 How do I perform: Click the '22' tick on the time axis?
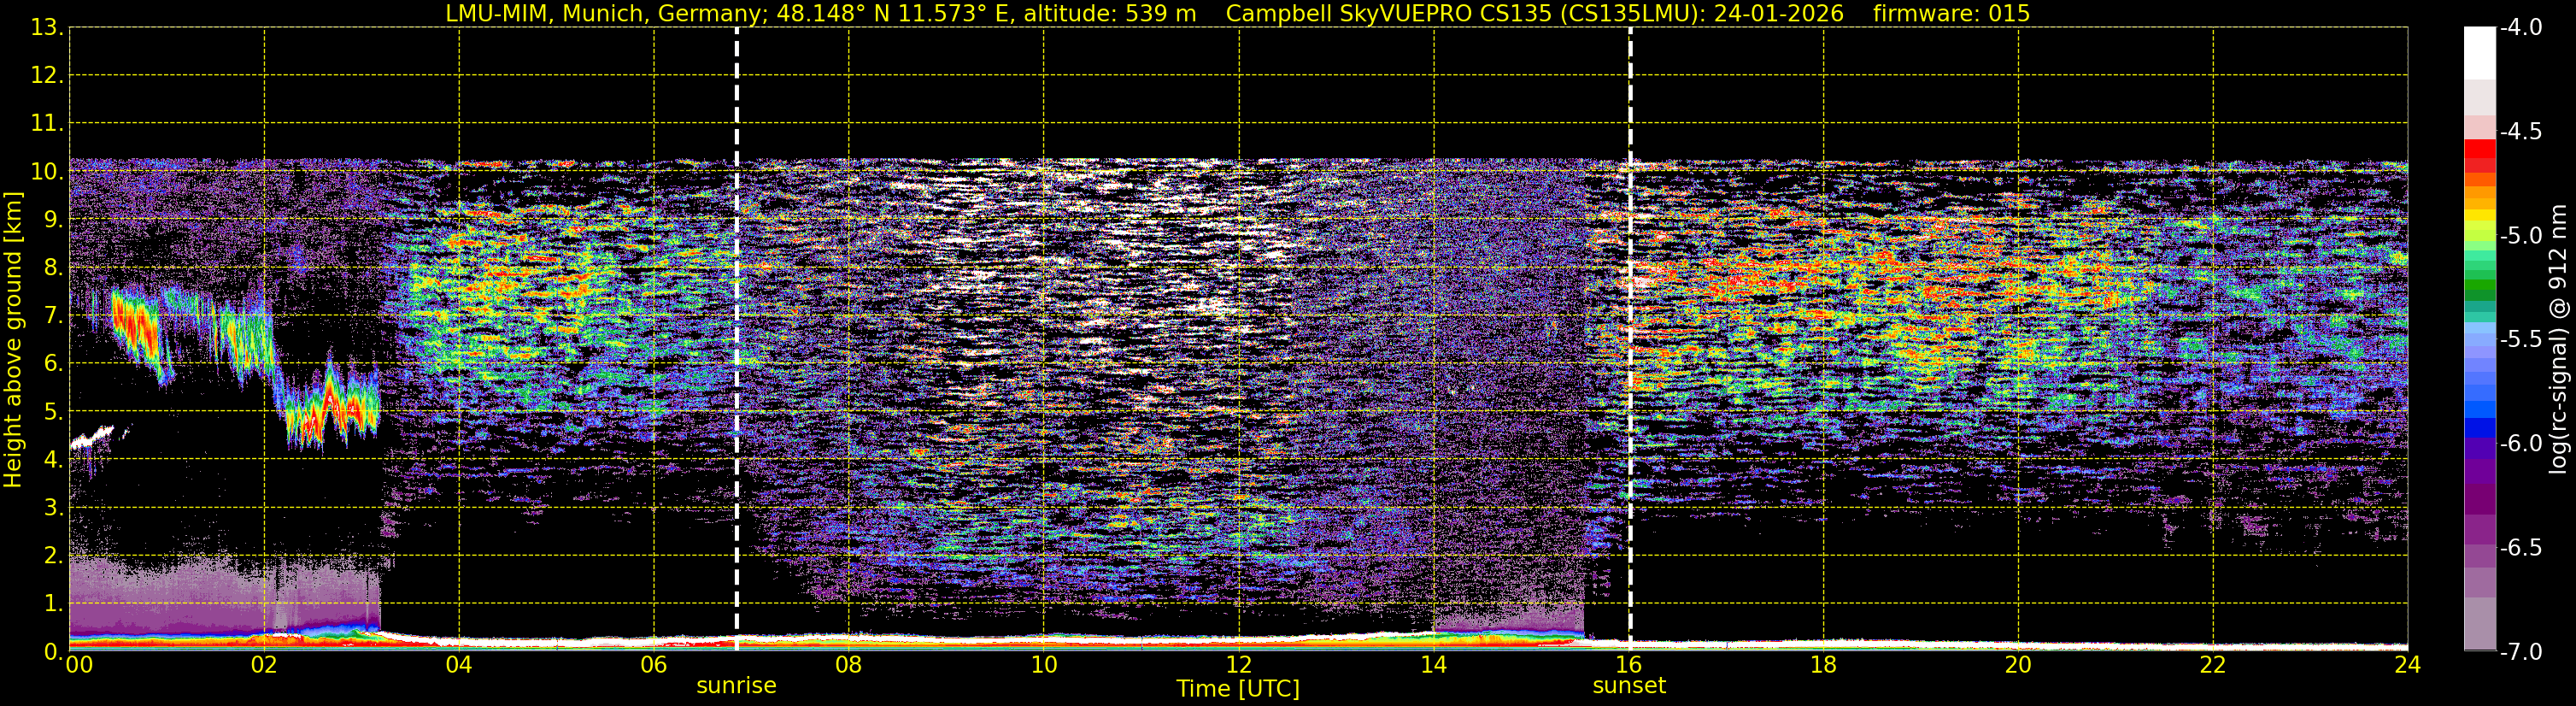[x=2213, y=665]
